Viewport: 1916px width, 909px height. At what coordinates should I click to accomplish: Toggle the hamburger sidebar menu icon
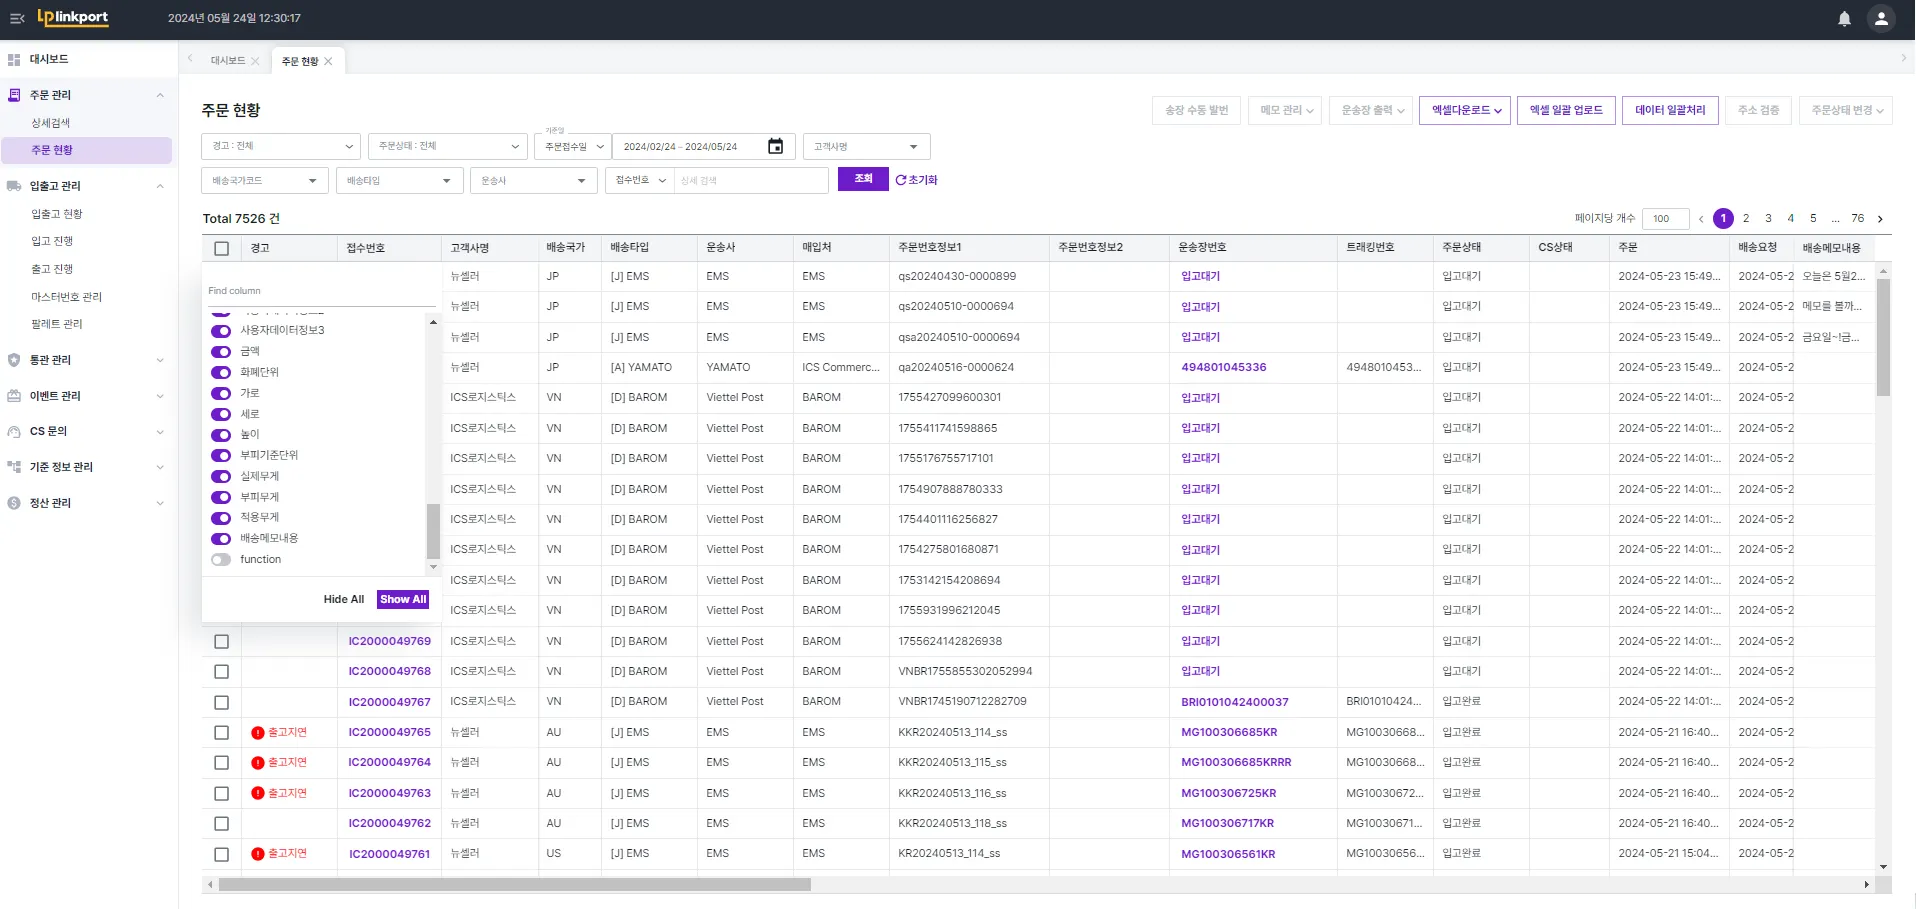pyautogui.click(x=17, y=18)
